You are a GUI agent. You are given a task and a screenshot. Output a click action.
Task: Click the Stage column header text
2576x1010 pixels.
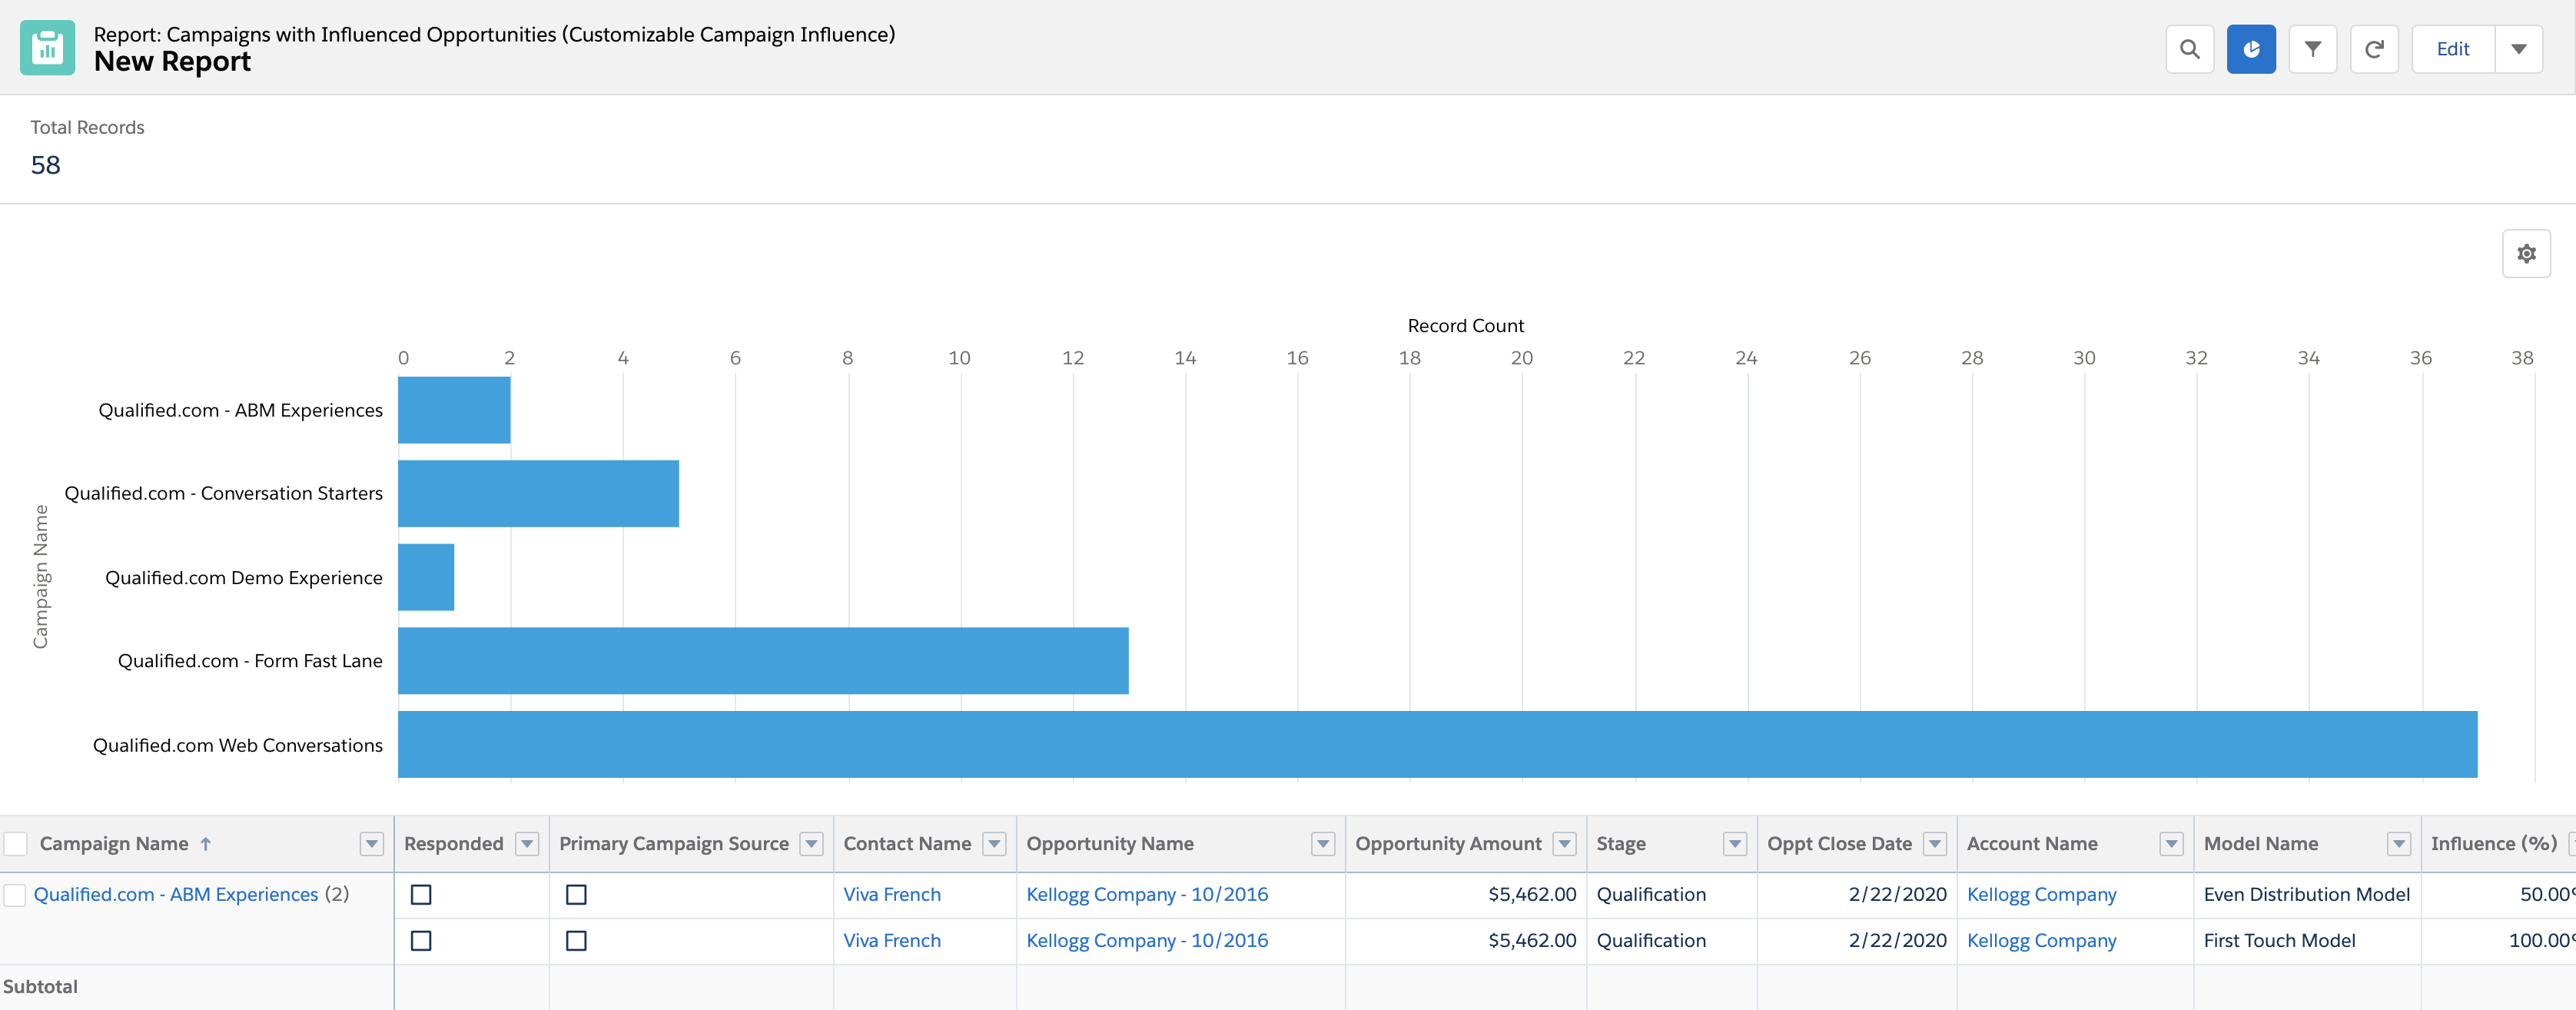[1621, 844]
